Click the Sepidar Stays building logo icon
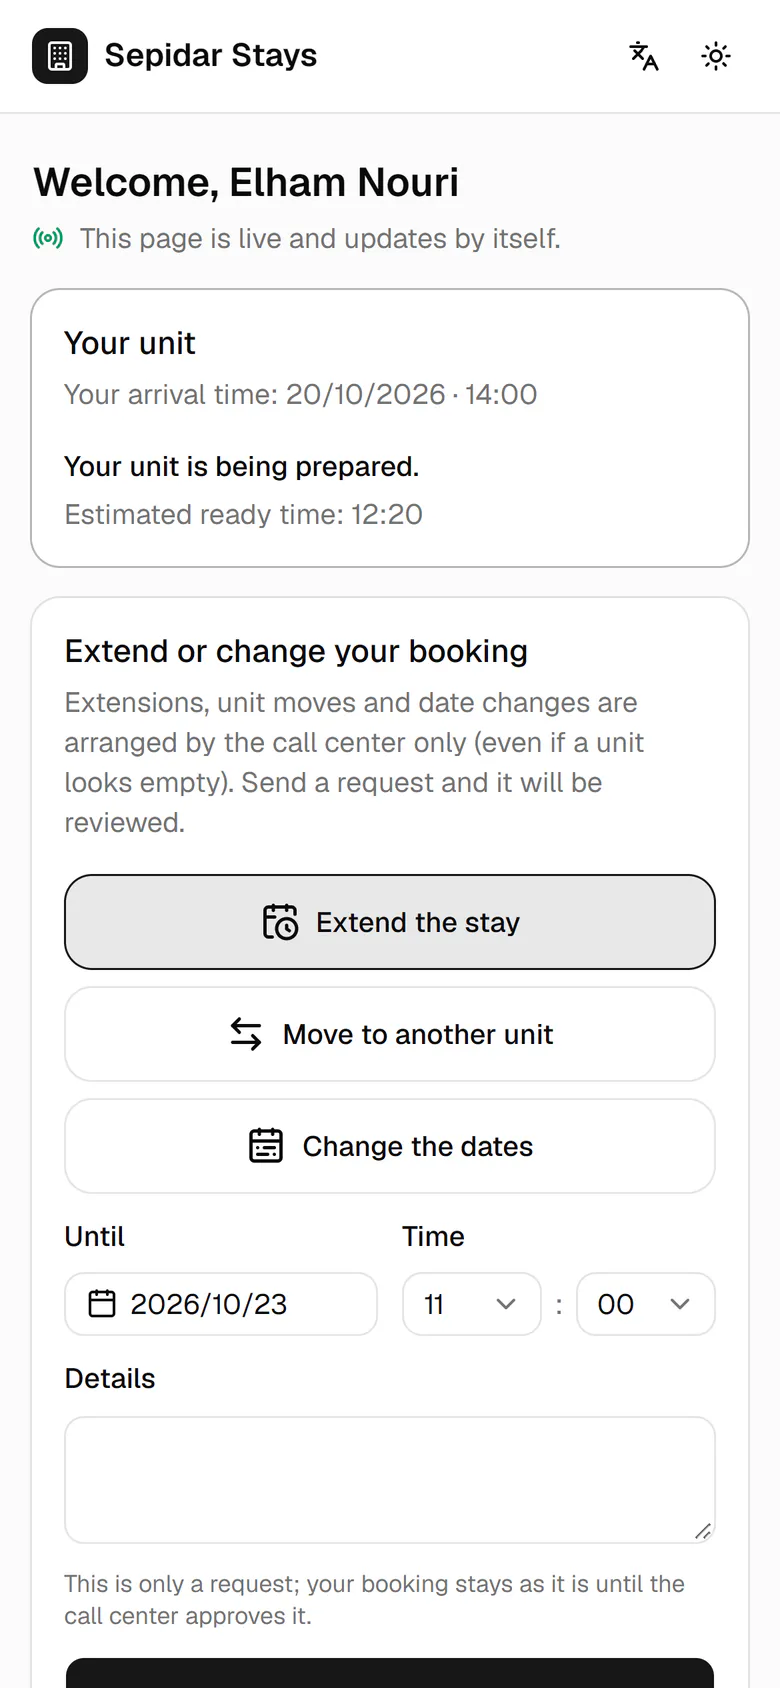780x1688 pixels. 60,56
